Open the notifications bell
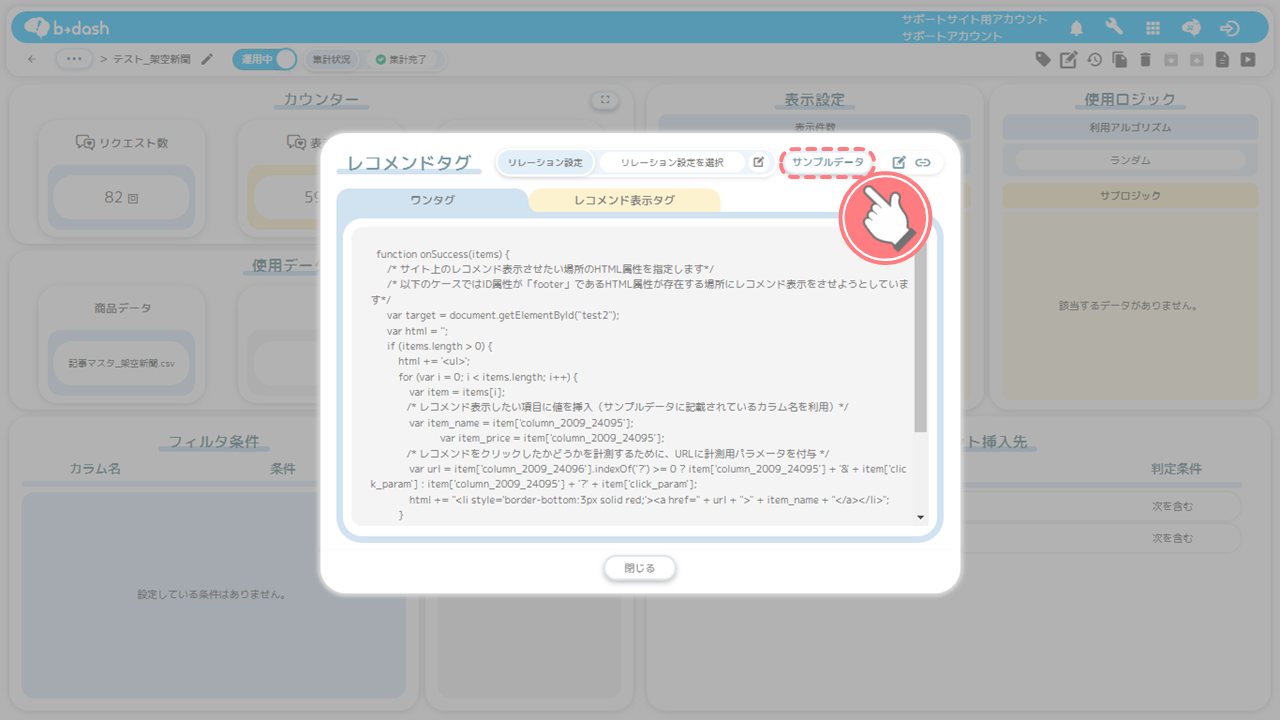 pos(1077,28)
